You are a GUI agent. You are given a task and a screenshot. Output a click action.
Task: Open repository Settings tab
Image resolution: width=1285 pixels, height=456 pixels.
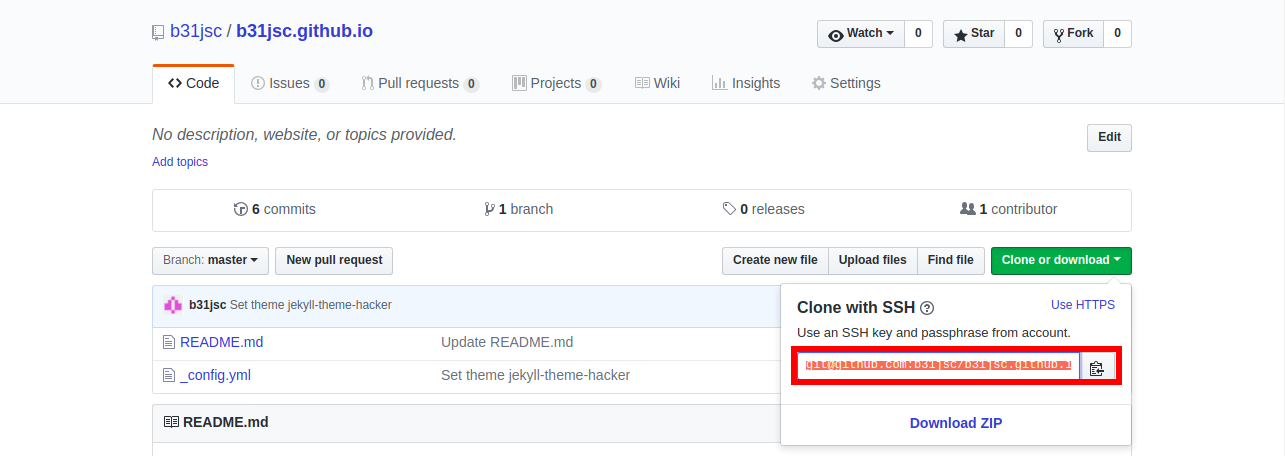(x=846, y=83)
